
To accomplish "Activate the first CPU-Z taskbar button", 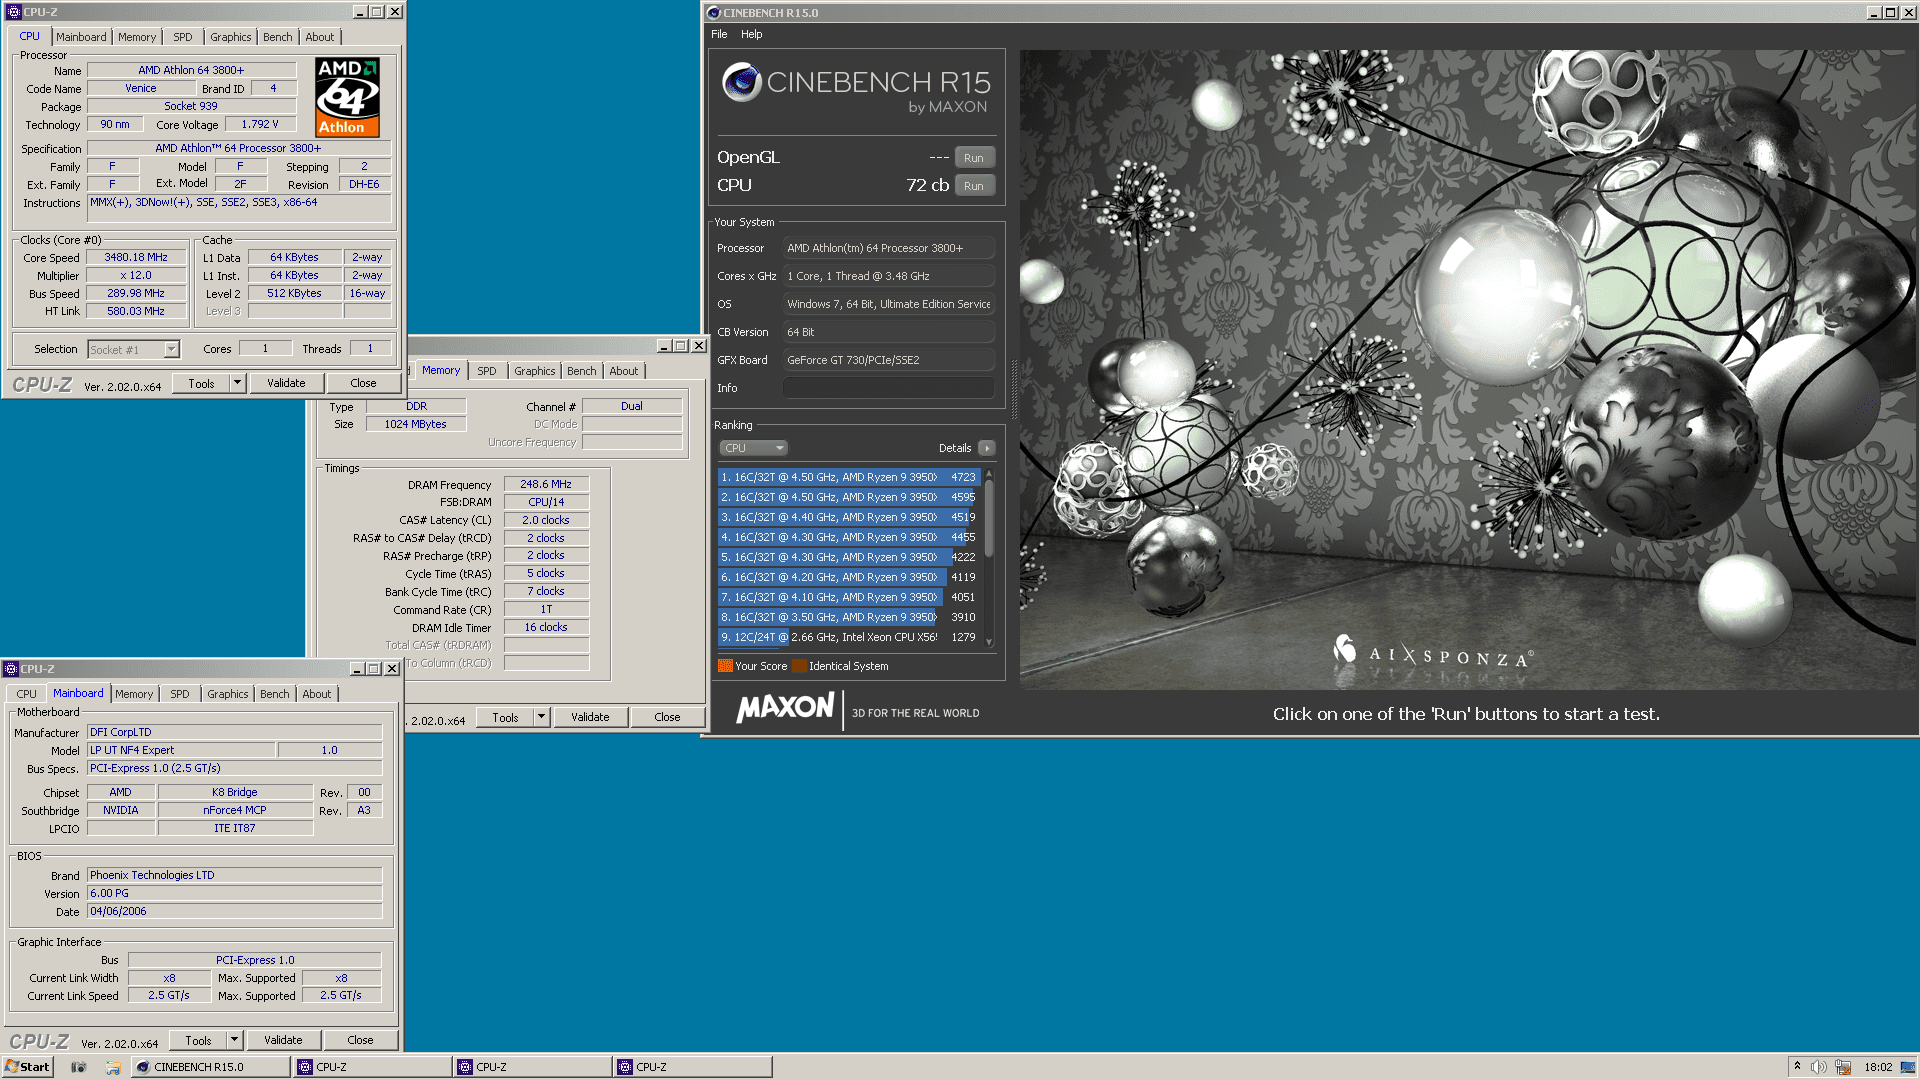I will point(371,1067).
